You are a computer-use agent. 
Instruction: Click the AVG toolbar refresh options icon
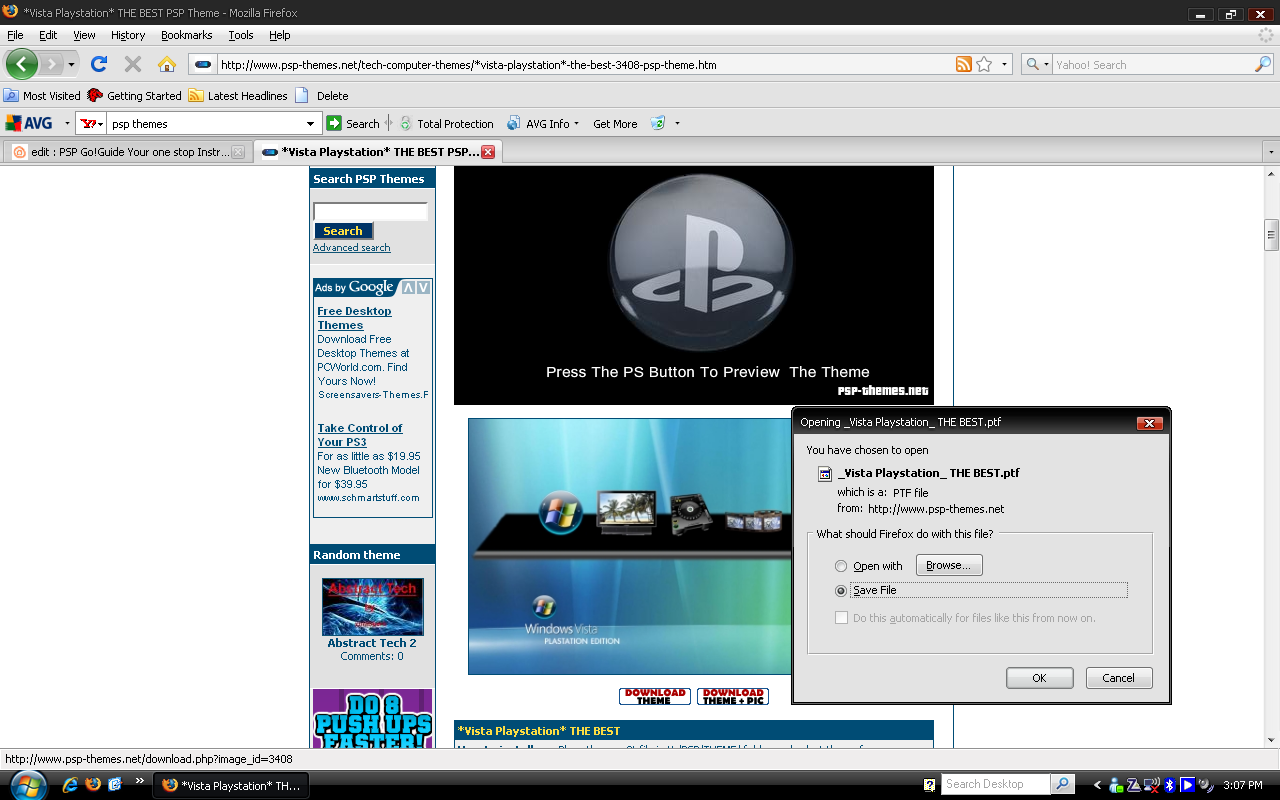[x=658, y=123]
